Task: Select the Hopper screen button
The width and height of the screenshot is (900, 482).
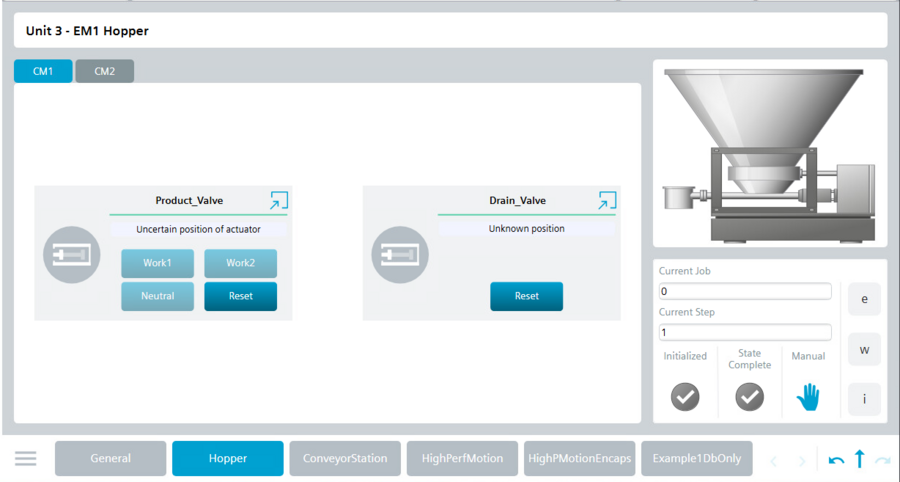Action: [x=228, y=458]
